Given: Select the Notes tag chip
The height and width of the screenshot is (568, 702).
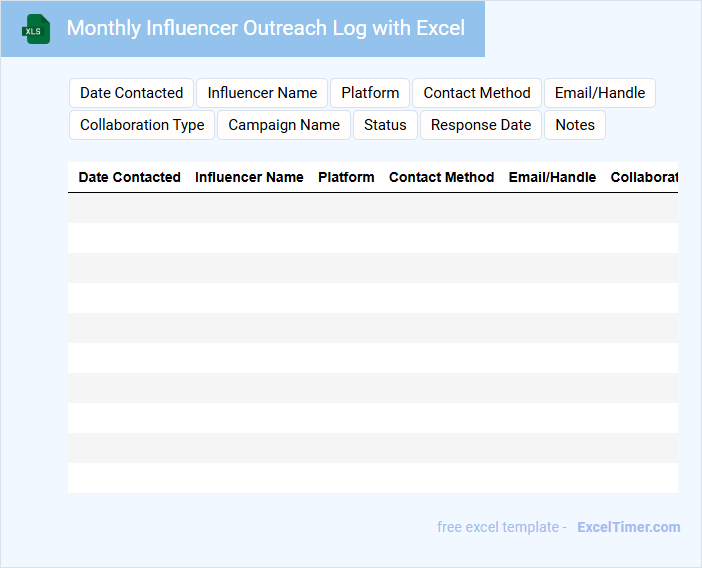Looking at the screenshot, I should (575, 125).
